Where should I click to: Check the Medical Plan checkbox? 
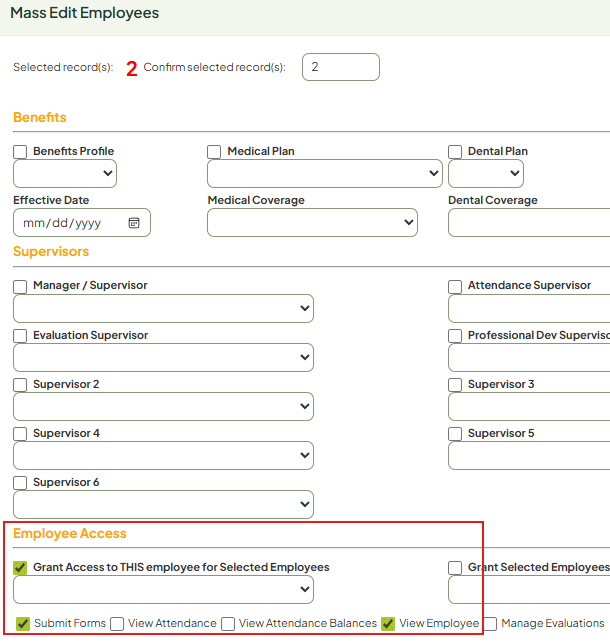tap(214, 151)
